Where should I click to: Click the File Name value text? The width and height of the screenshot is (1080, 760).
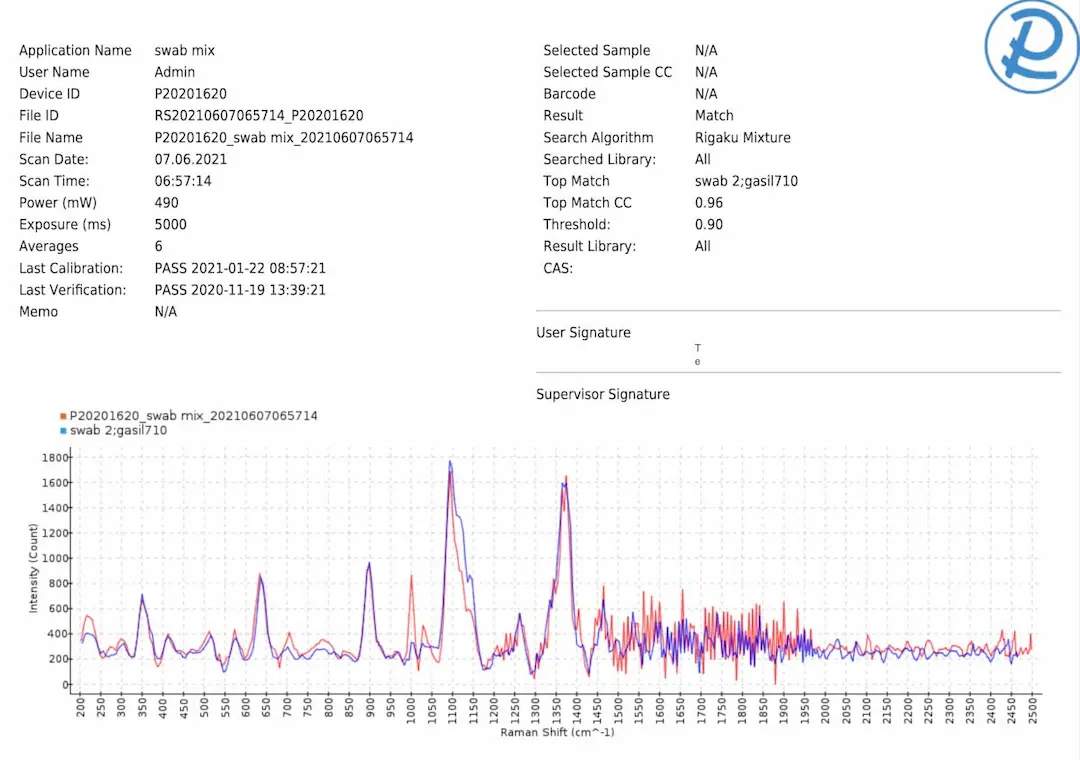(284, 138)
